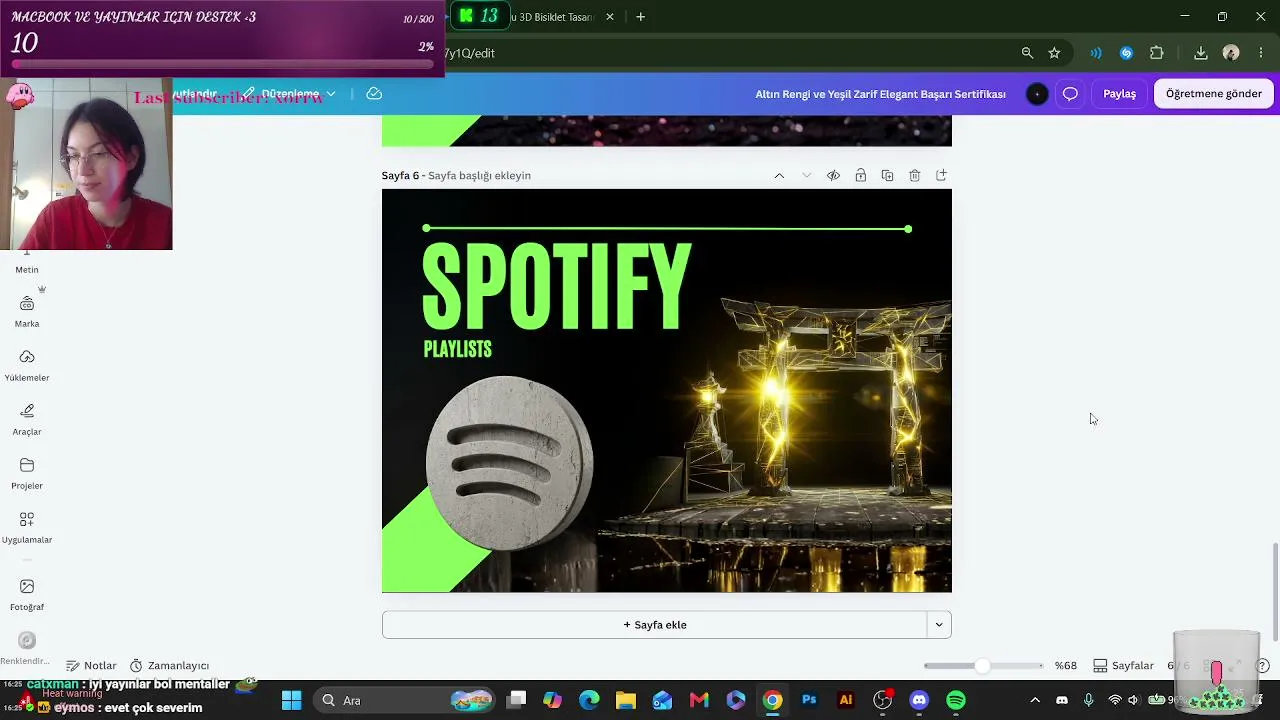Open the Yüklemeler uploads panel
Screen dimensions: 1280x720
click(x=27, y=365)
